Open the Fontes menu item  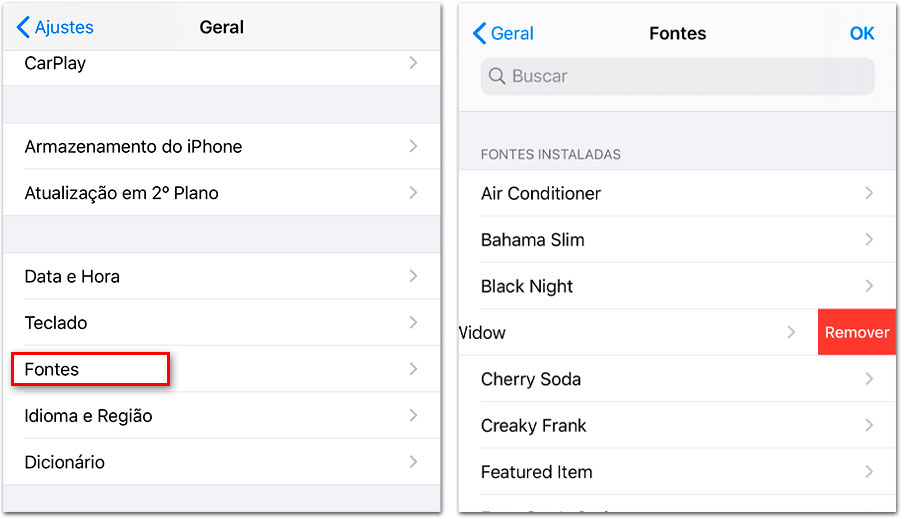pos(221,369)
